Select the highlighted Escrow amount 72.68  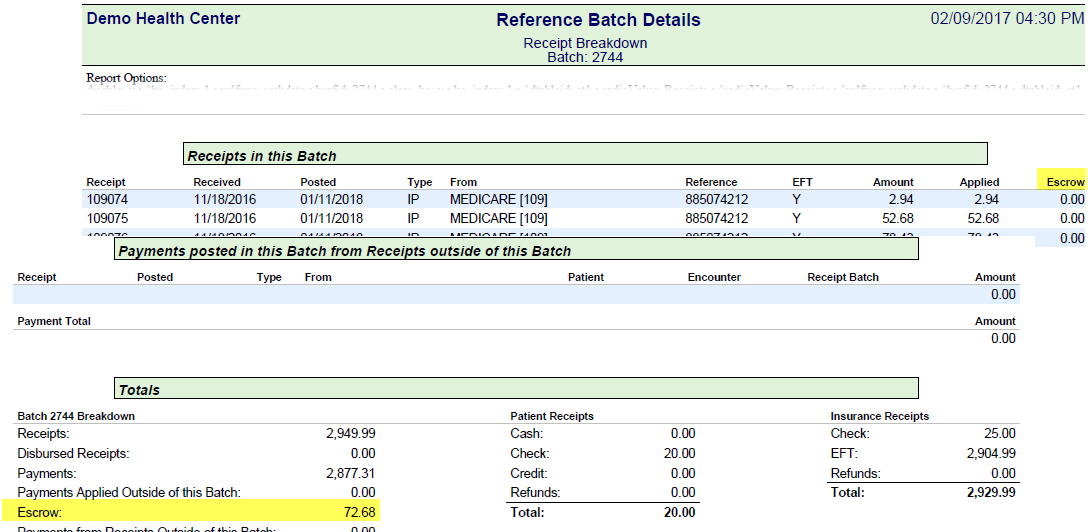pos(358,513)
